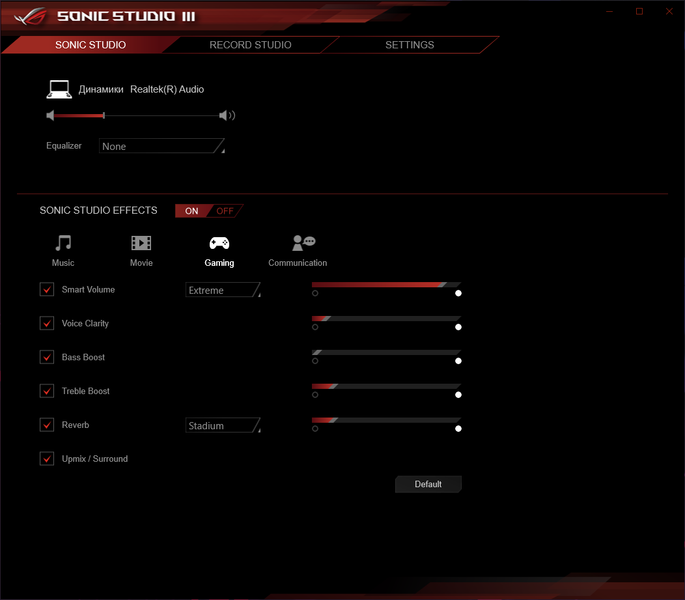Screen dimensions: 685x600
Task: Click Smart Volume maximum white dot
Action: pos(458,293)
